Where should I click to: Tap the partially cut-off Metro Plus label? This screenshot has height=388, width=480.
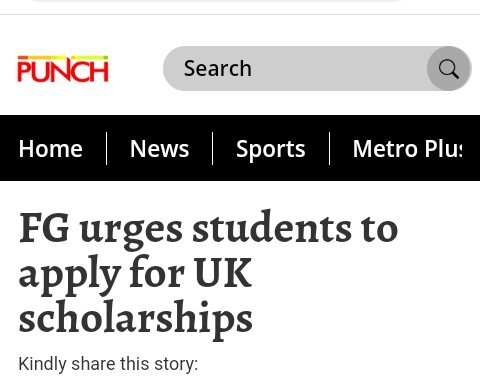tap(407, 149)
